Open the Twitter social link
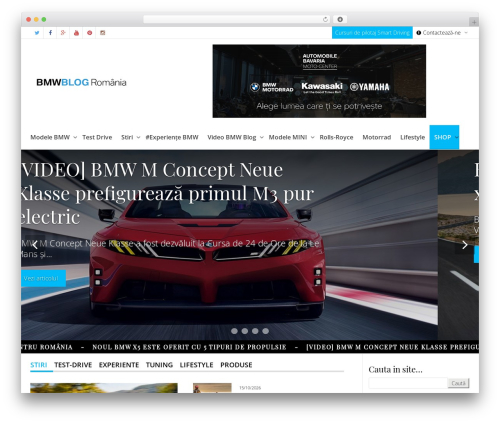This screenshot has height=423, width=500. [37, 33]
